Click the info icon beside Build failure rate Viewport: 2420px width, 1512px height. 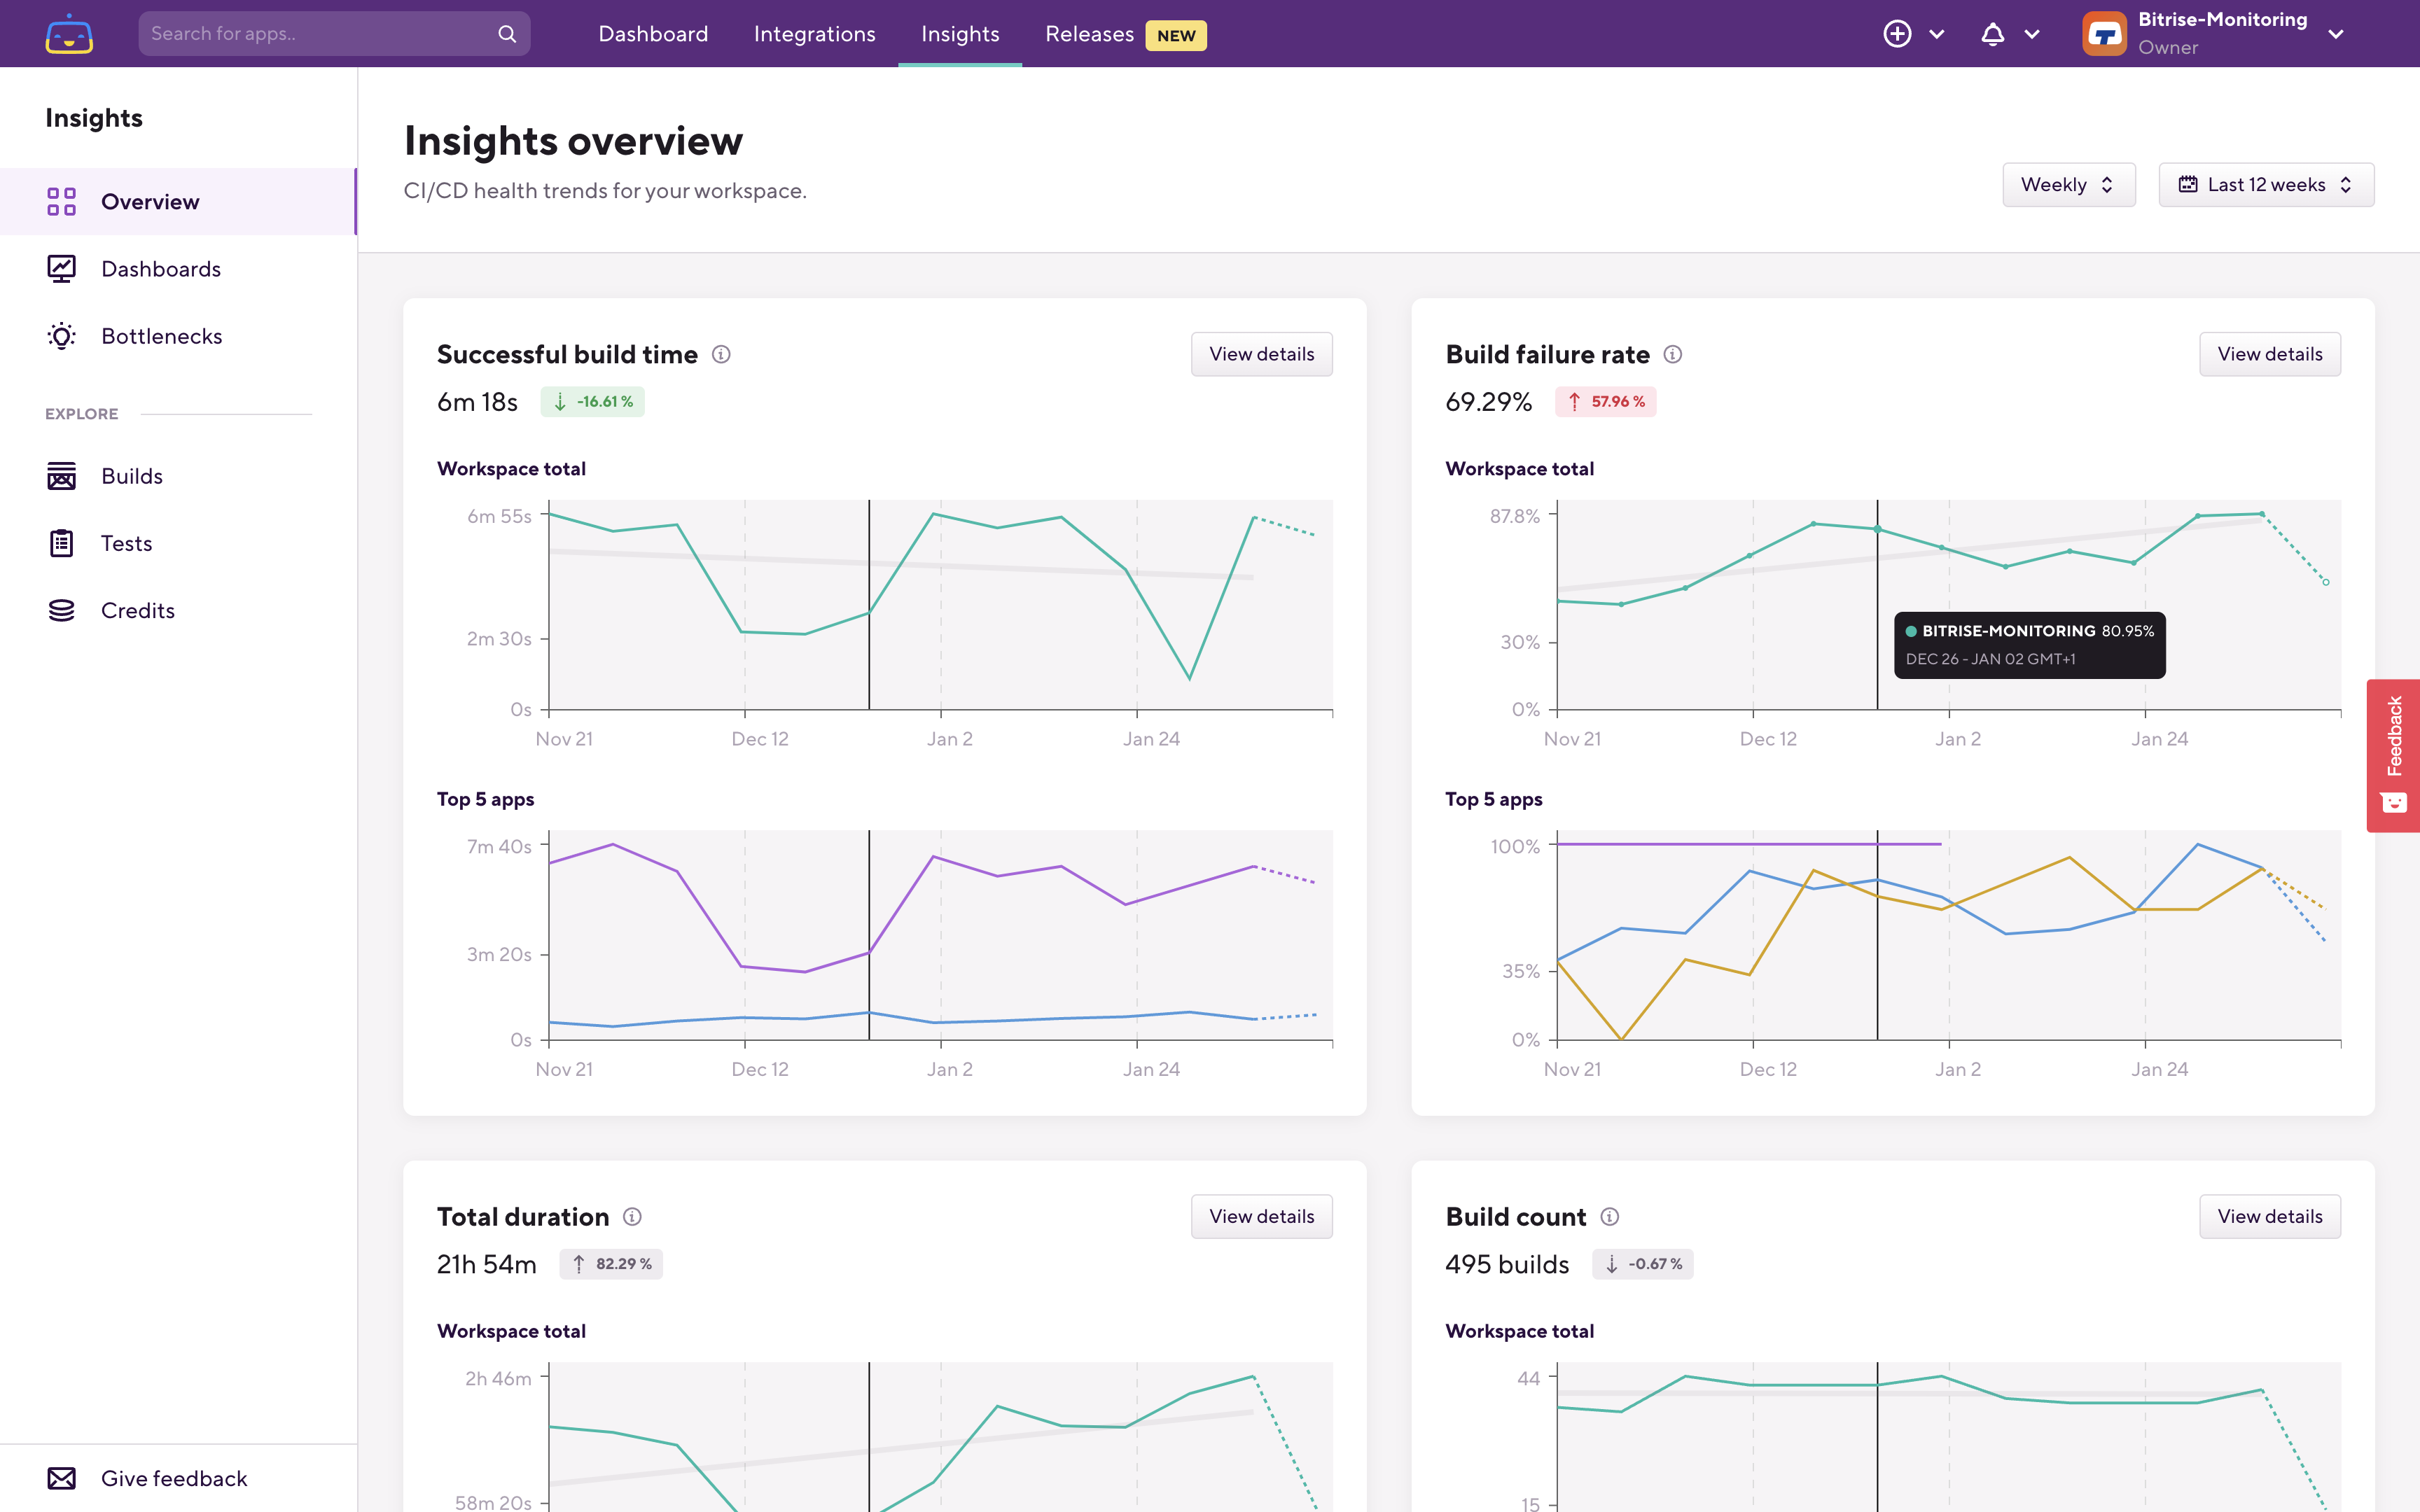pyautogui.click(x=1672, y=354)
